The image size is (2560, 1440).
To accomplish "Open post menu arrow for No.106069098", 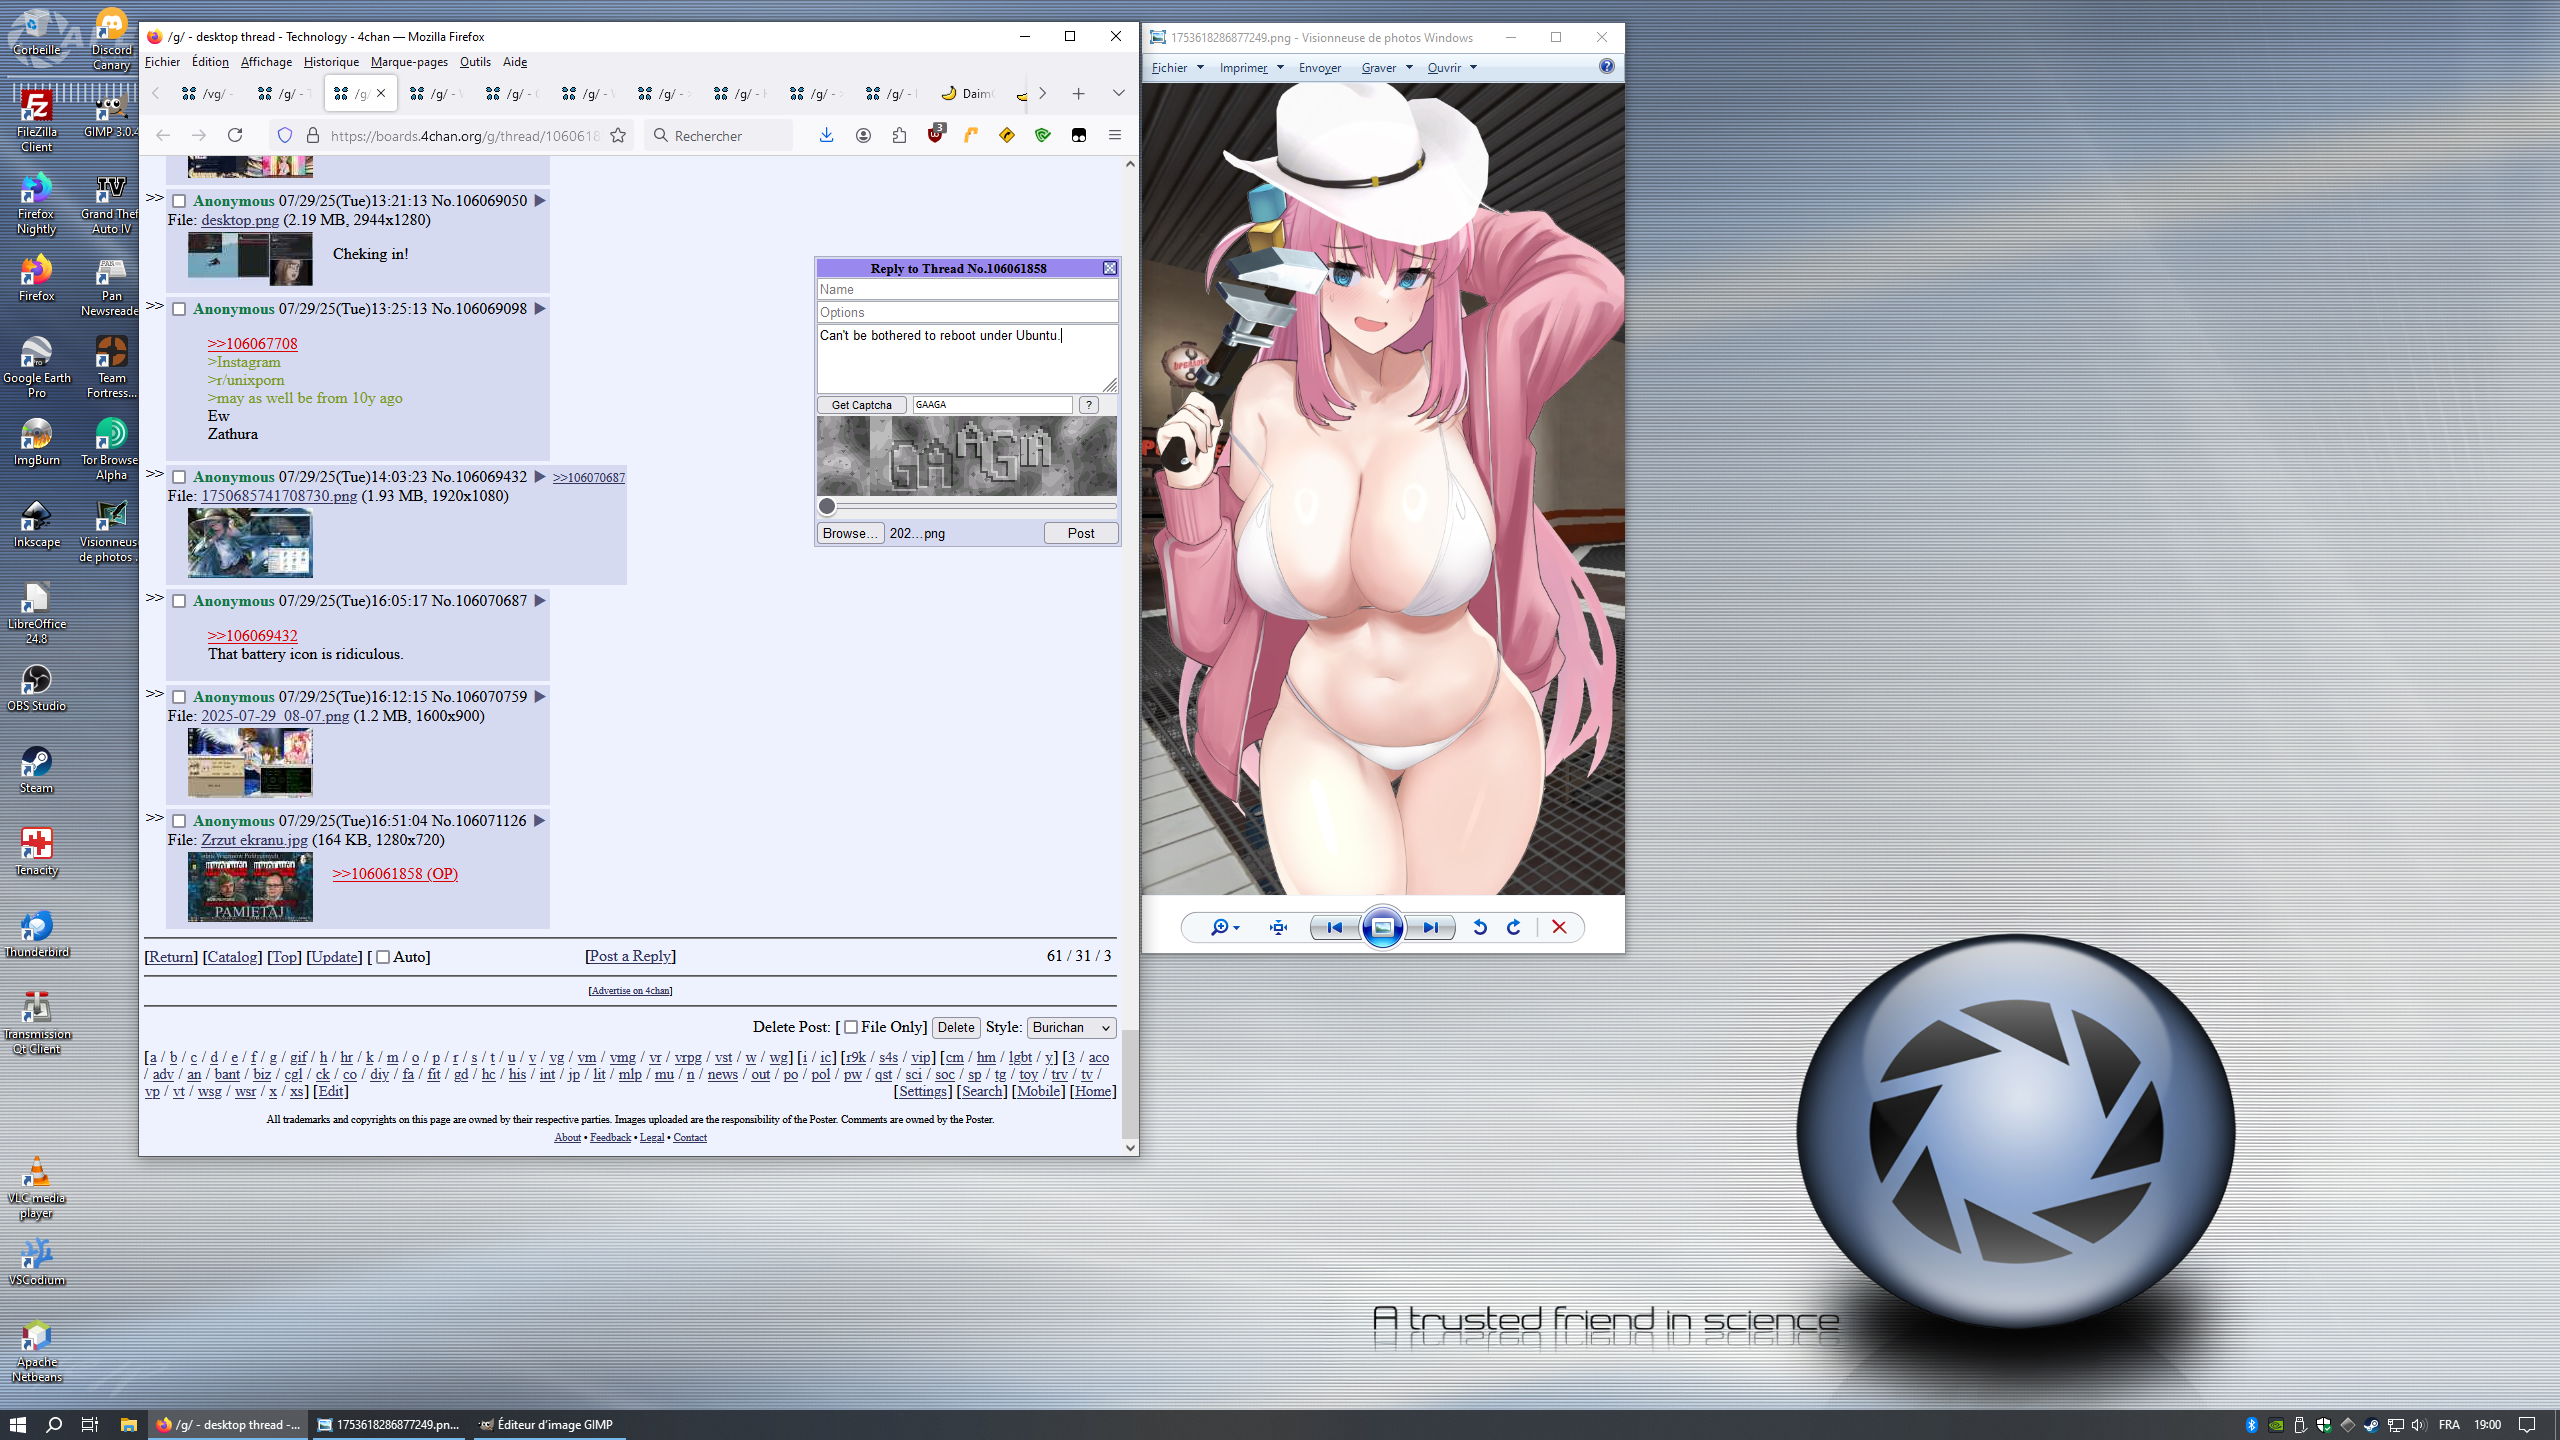I will [539, 309].
